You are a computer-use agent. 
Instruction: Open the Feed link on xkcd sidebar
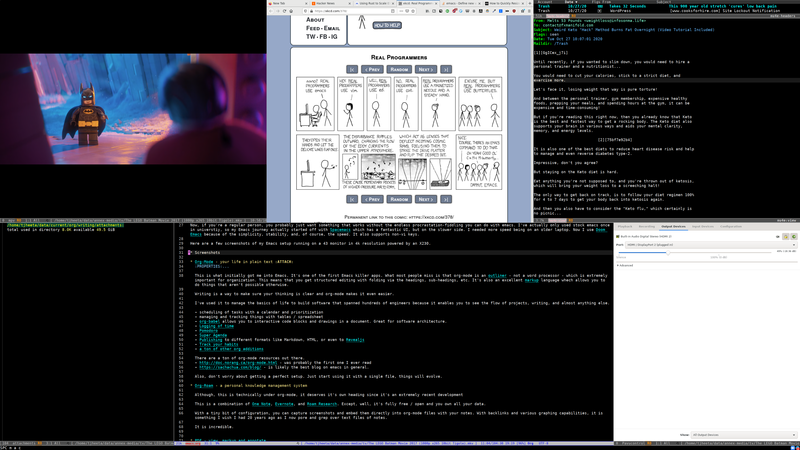coord(314,28)
